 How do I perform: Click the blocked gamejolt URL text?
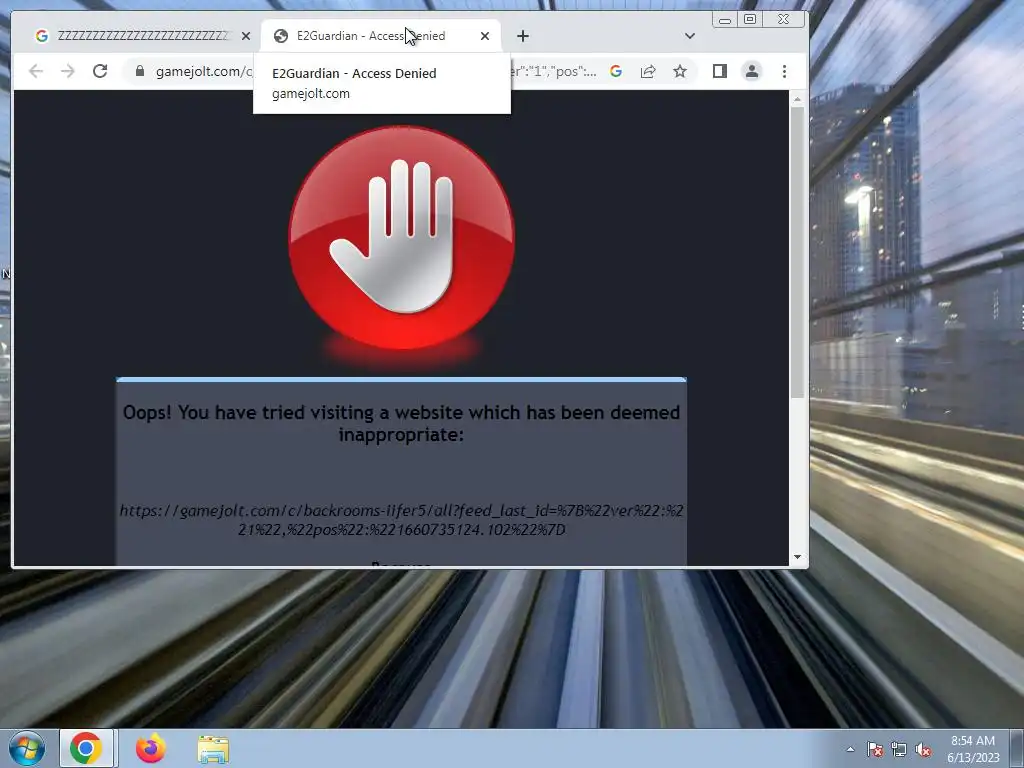(x=402, y=520)
